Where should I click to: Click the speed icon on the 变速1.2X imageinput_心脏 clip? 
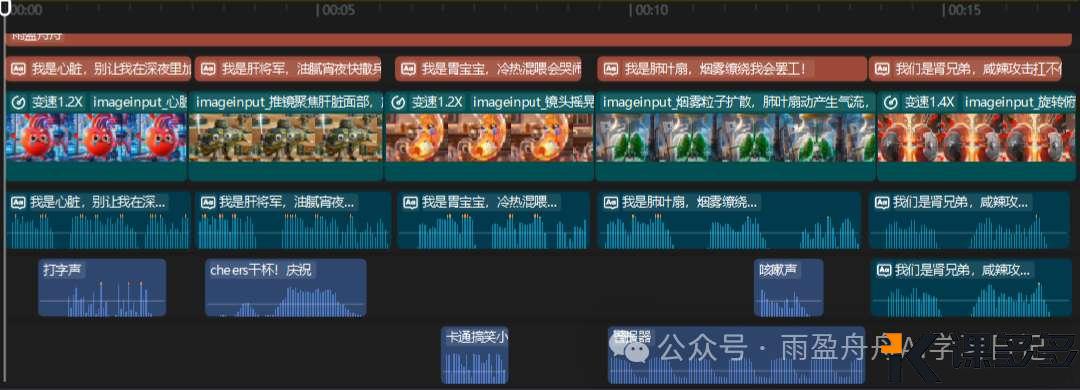[x=19, y=103]
